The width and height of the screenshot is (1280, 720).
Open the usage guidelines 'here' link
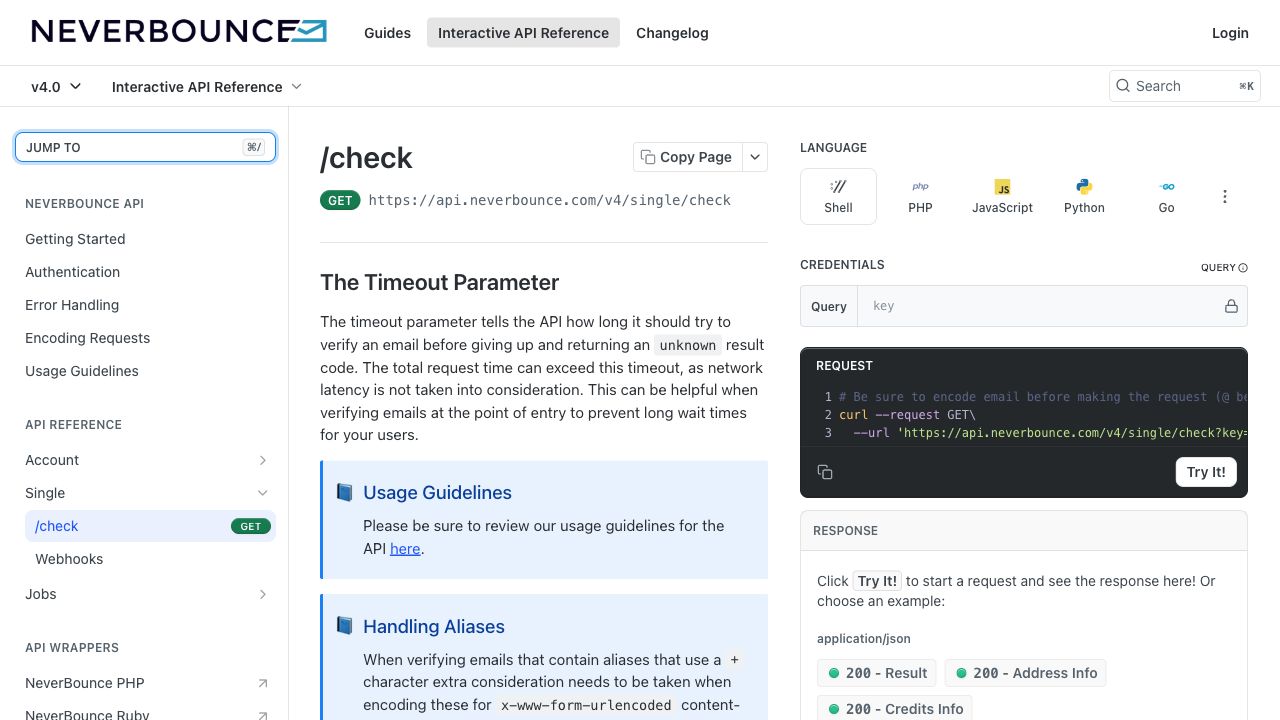coord(405,548)
